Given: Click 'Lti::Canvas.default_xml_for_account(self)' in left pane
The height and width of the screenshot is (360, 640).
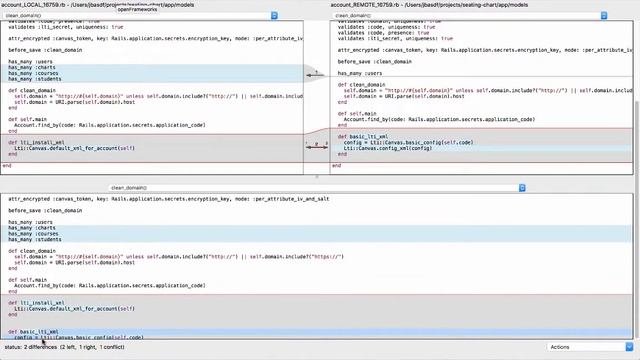Looking at the screenshot, I should pos(74,148).
